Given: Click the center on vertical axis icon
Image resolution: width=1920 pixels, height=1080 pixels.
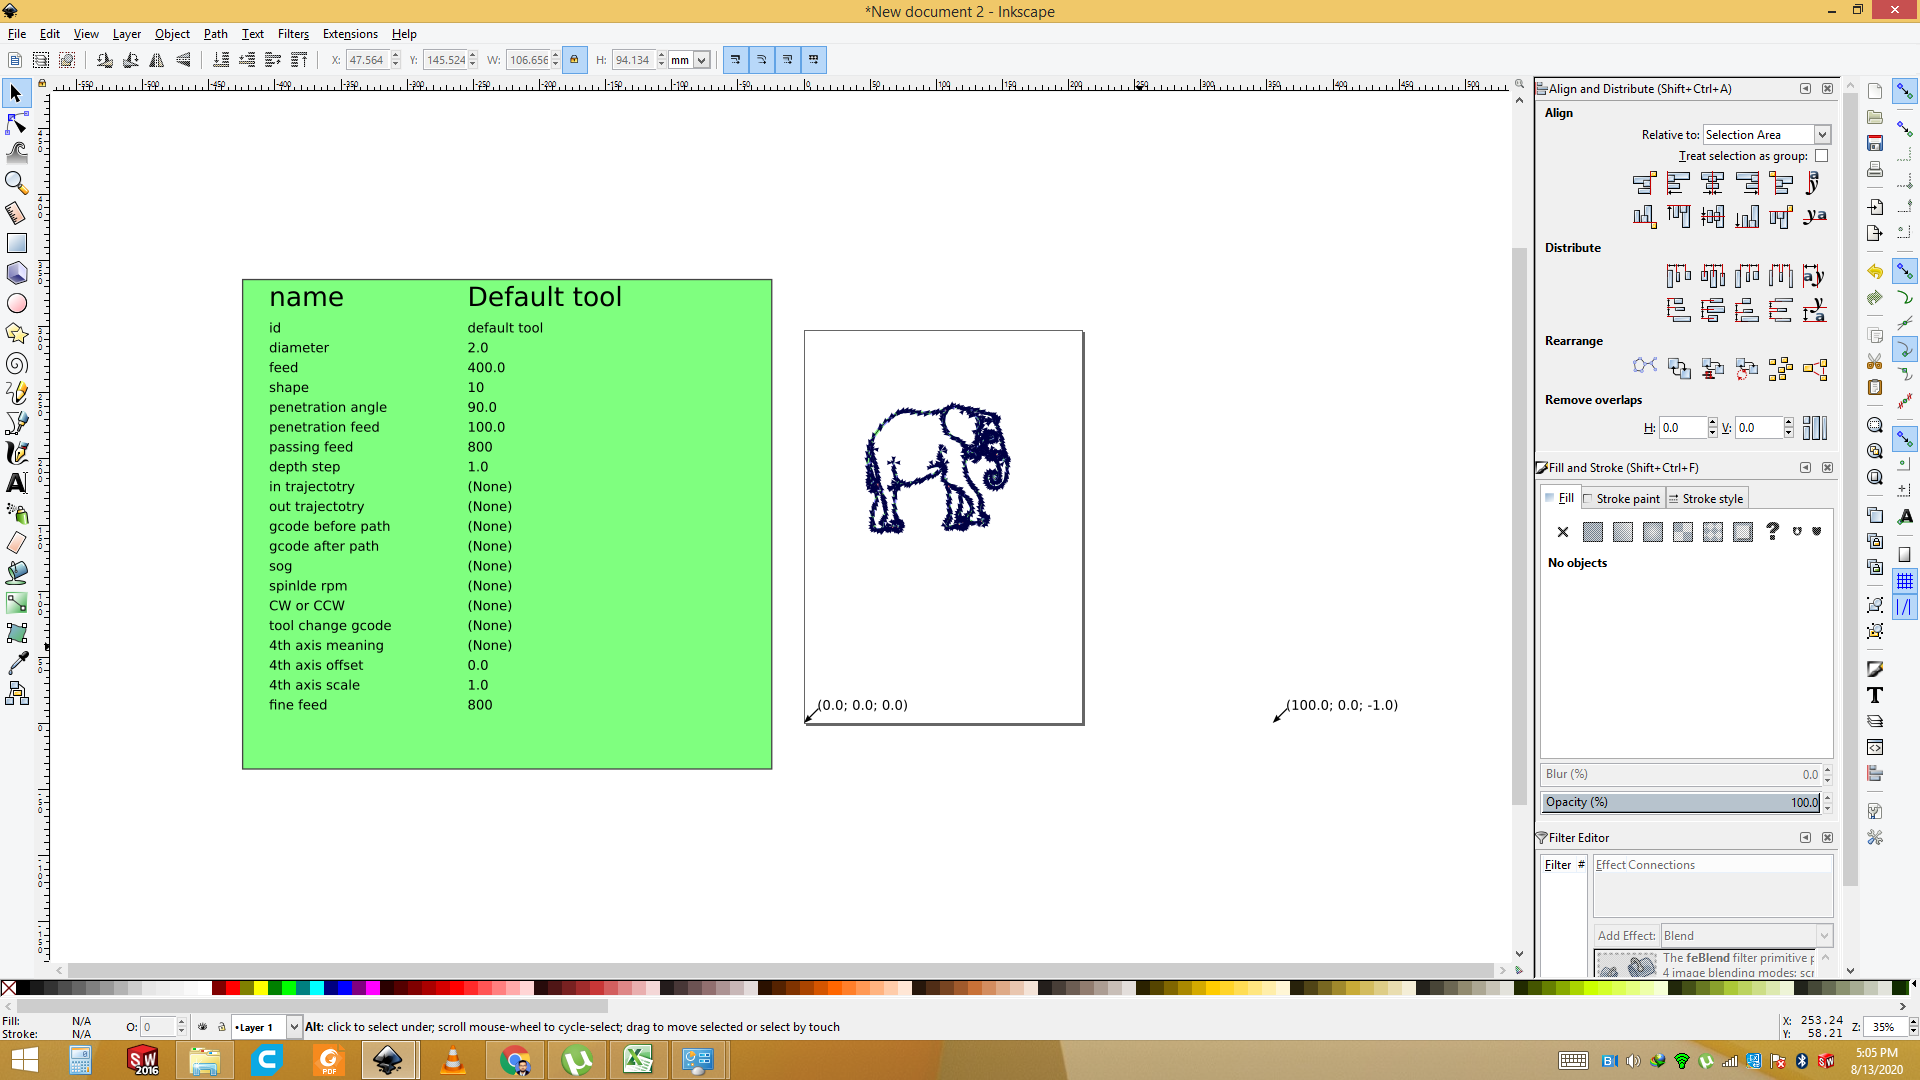Looking at the screenshot, I should point(1712,182).
